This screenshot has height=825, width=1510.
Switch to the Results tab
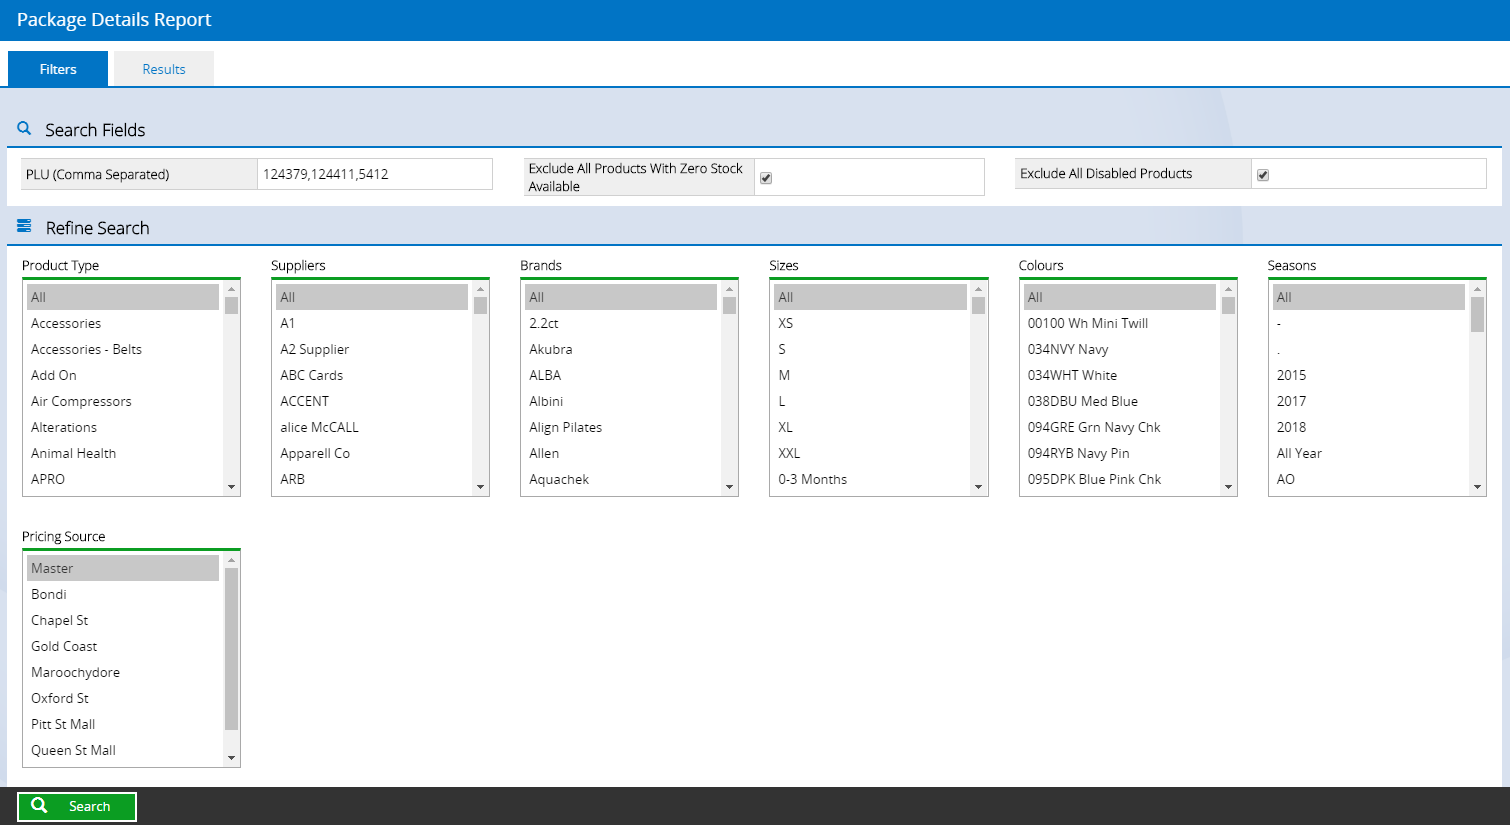pyautogui.click(x=164, y=69)
